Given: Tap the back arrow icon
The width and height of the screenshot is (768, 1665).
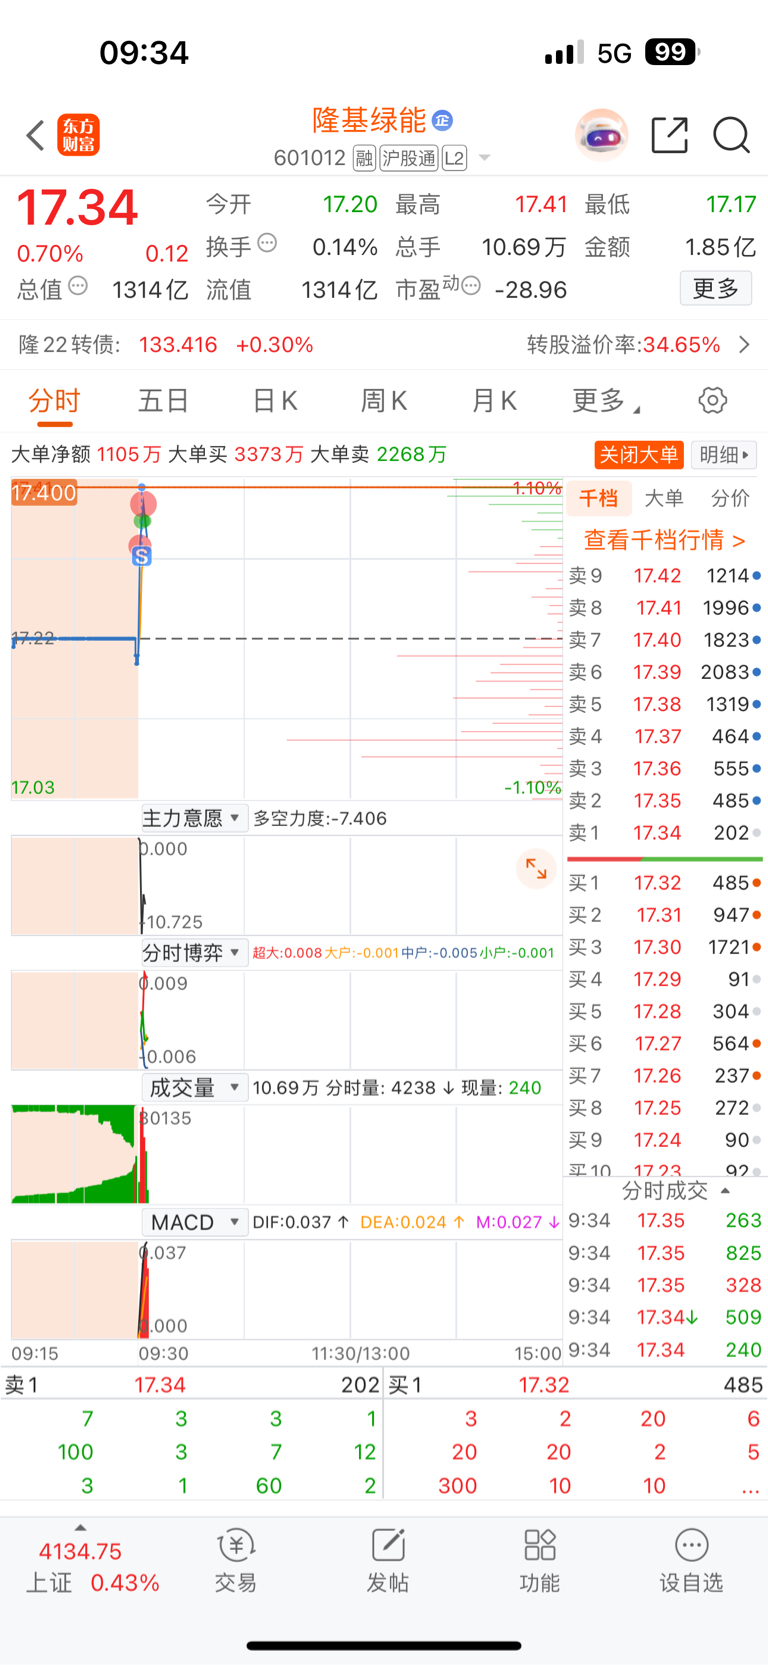Looking at the screenshot, I should 36,135.
